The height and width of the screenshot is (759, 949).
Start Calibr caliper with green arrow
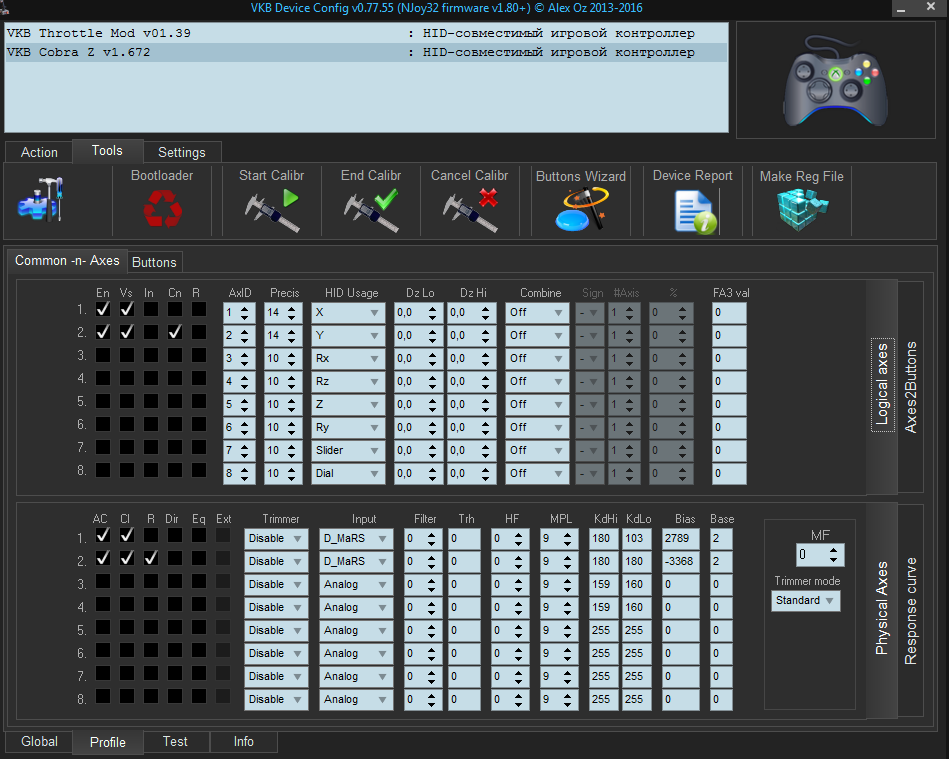coord(272,210)
